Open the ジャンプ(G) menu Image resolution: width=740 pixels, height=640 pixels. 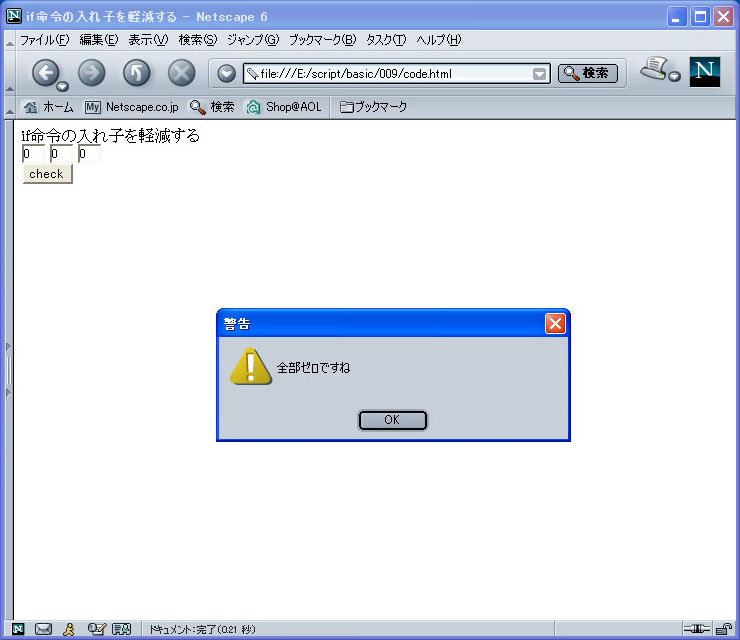(253, 40)
